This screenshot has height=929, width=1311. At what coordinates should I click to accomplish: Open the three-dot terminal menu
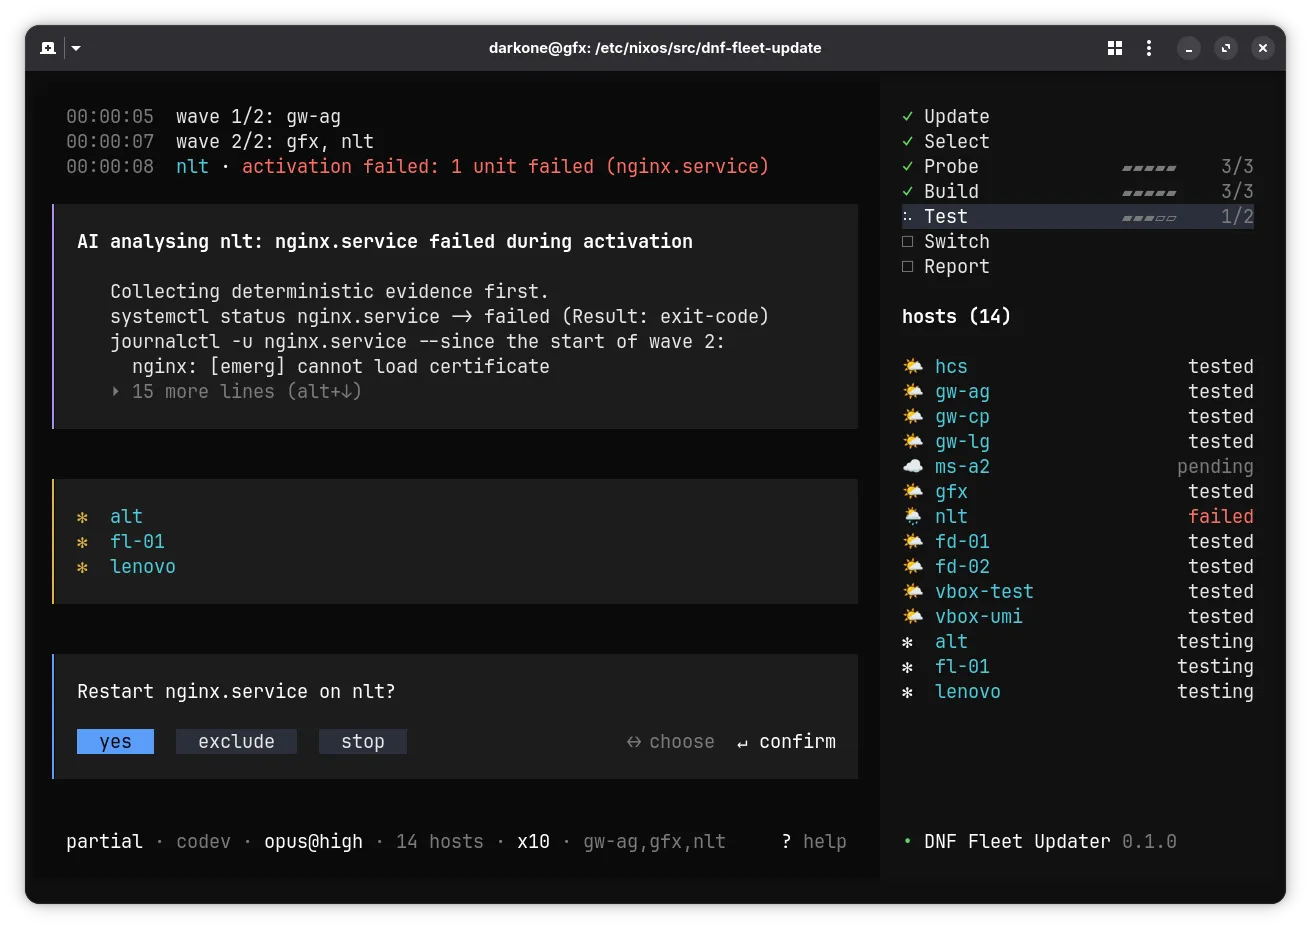(1149, 48)
